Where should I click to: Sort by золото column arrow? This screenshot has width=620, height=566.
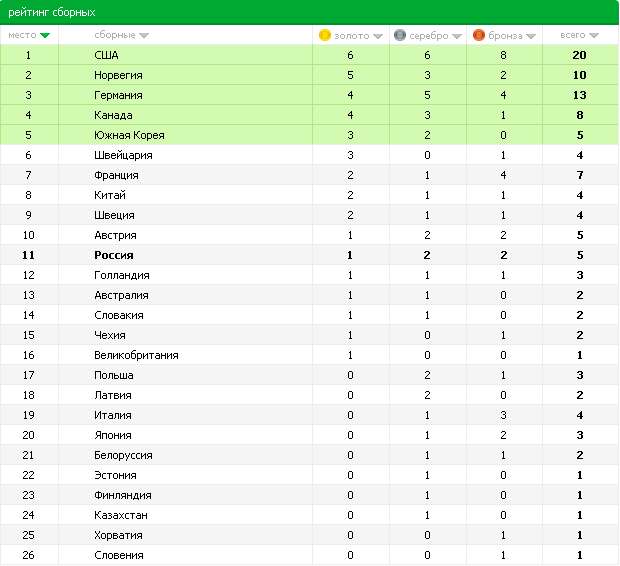(x=378, y=36)
